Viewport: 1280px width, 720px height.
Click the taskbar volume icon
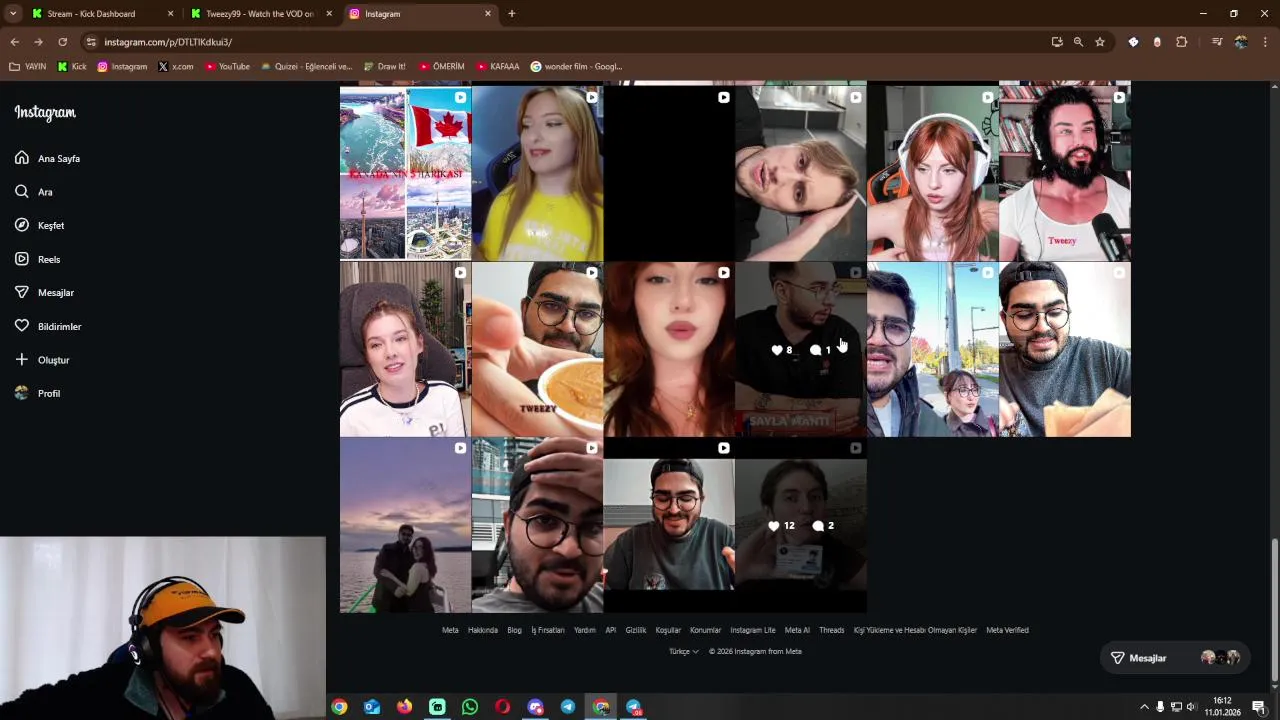[x=1191, y=707]
